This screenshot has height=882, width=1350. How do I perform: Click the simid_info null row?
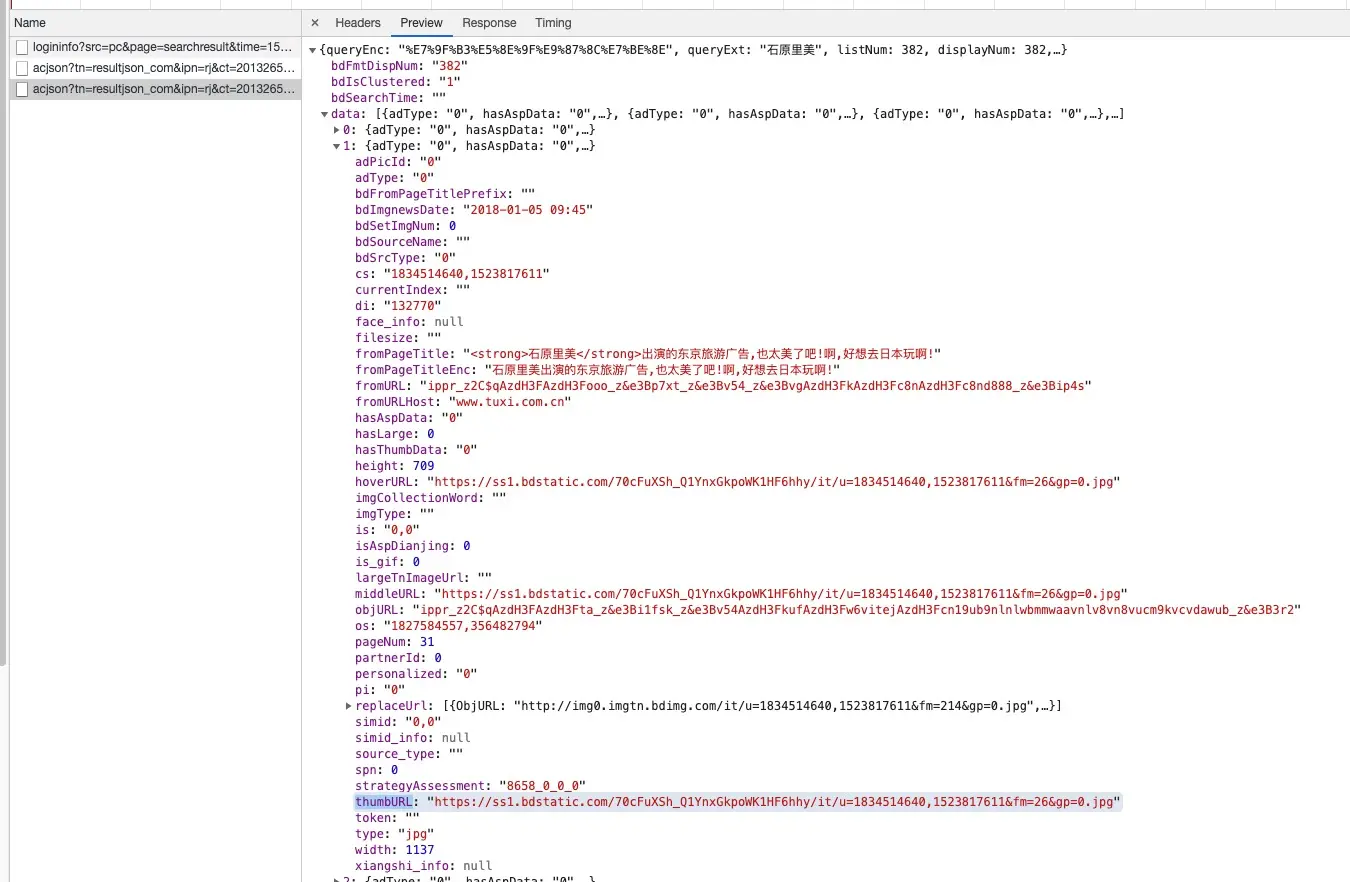(413, 738)
